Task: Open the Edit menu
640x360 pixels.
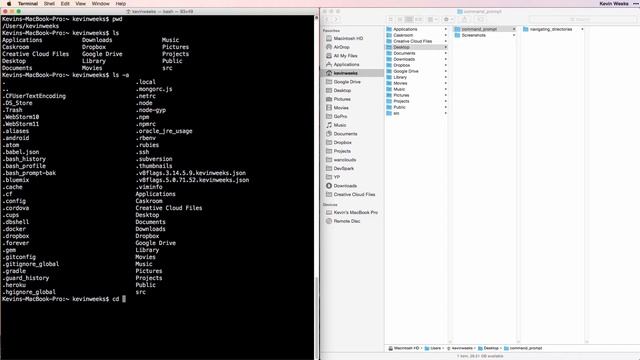Action: (65, 3)
